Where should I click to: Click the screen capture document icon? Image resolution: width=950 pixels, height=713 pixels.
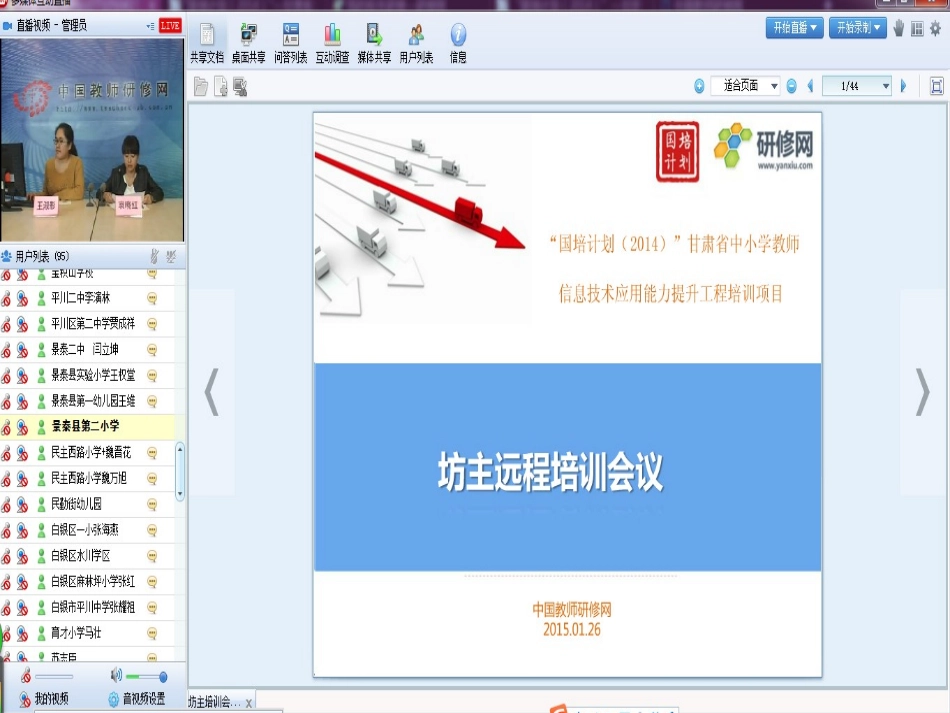click(241, 87)
